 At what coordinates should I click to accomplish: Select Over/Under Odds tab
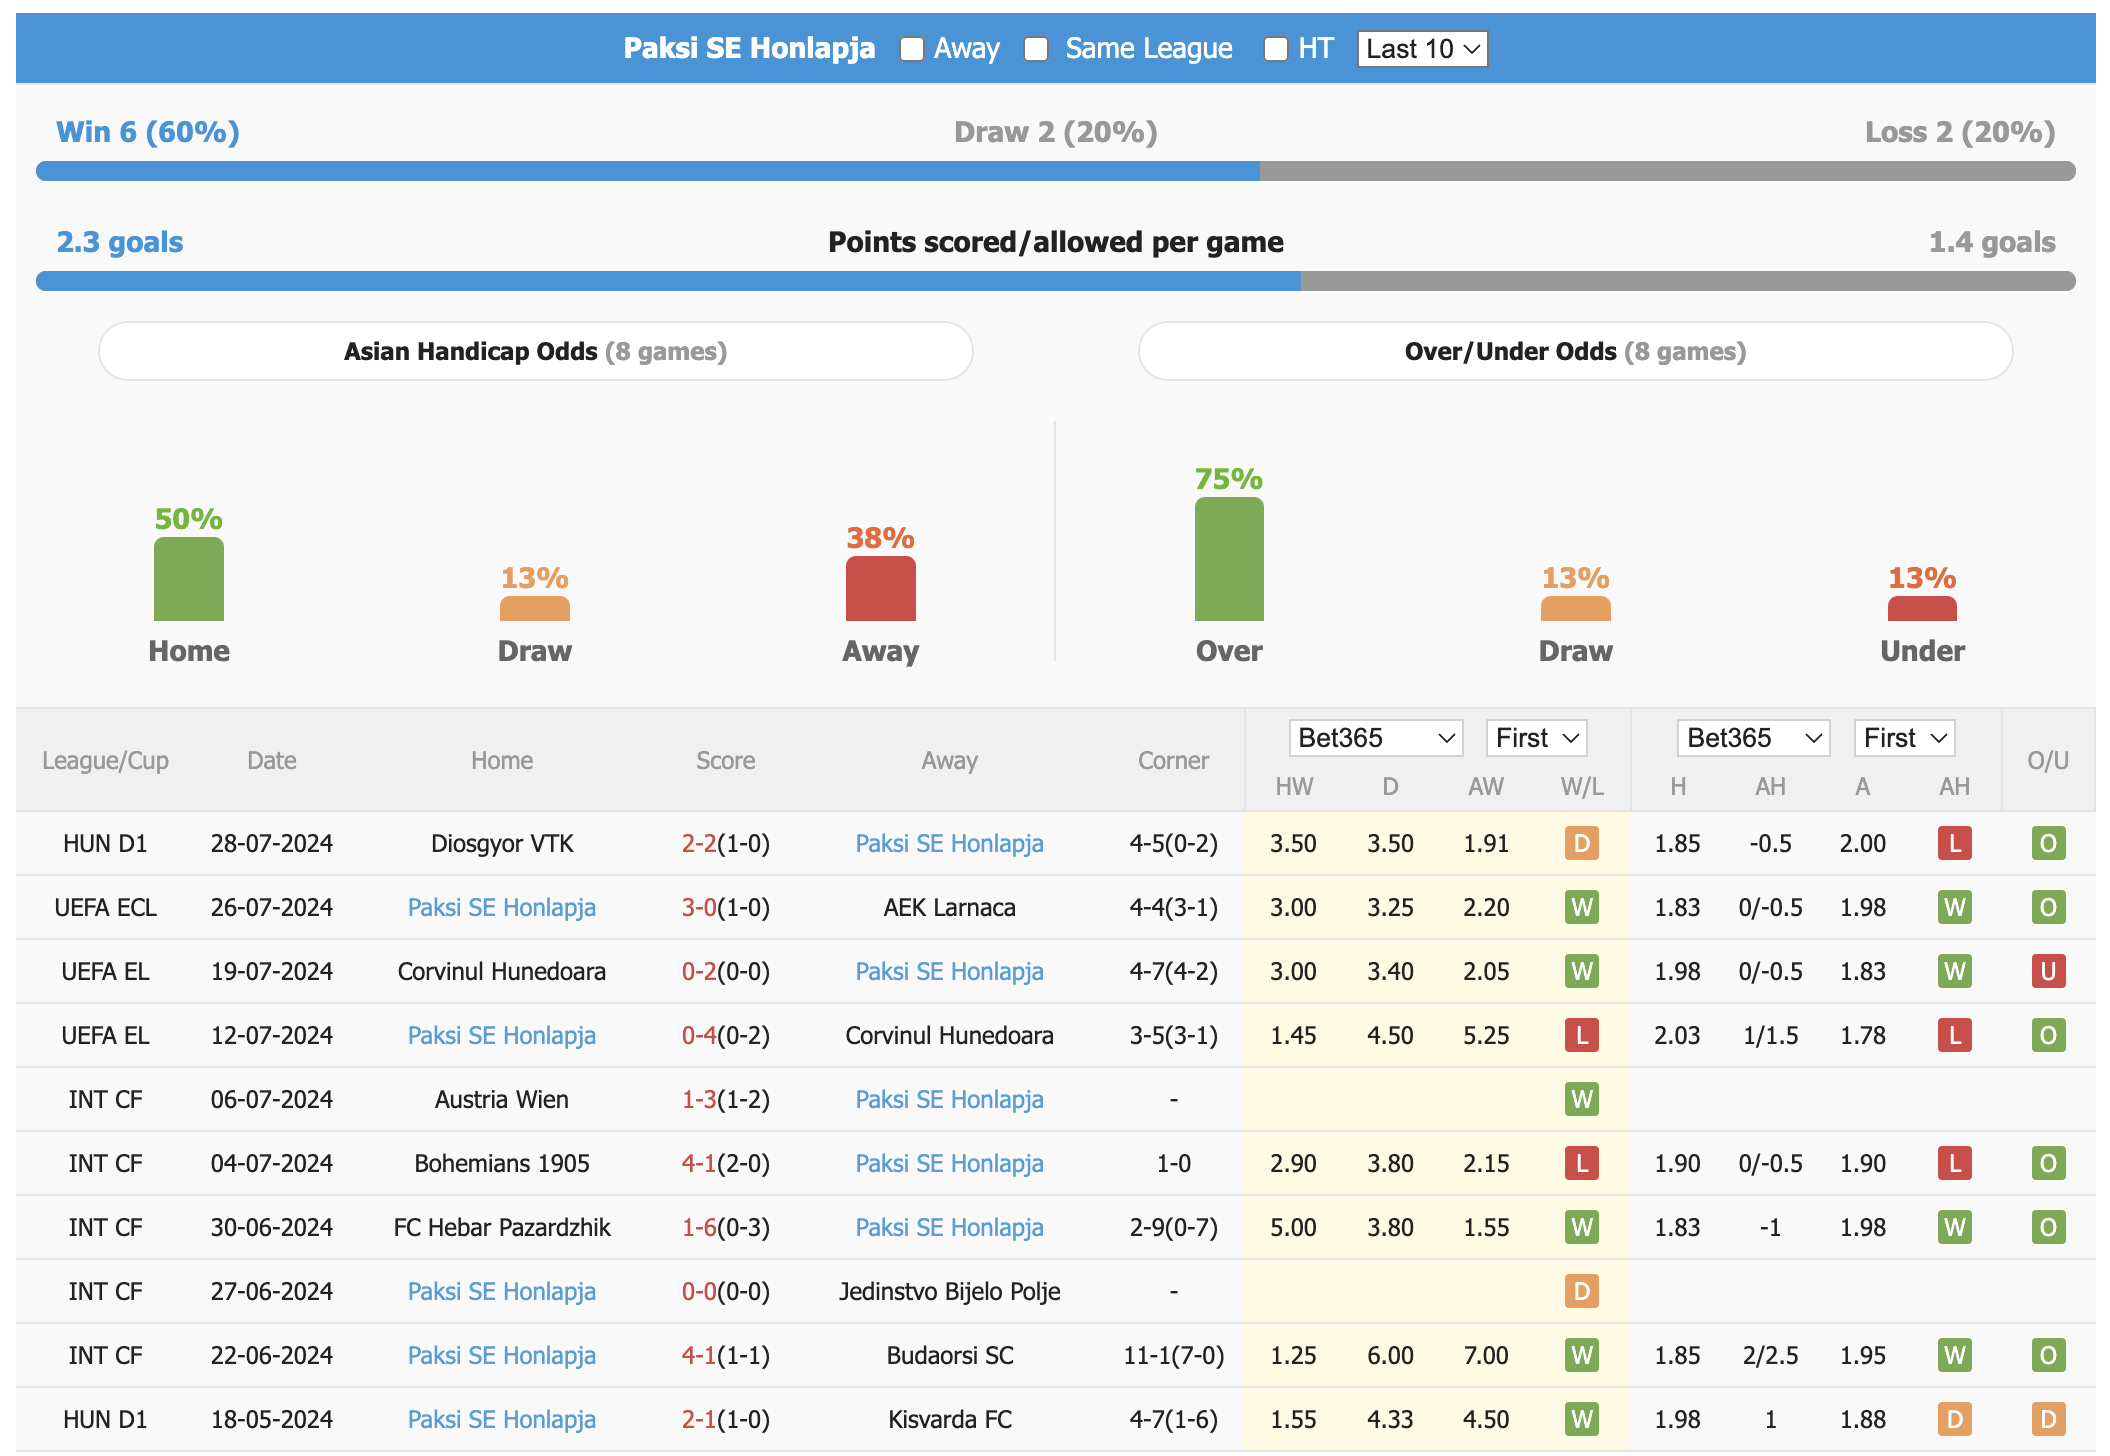(x=1575, y=351)
